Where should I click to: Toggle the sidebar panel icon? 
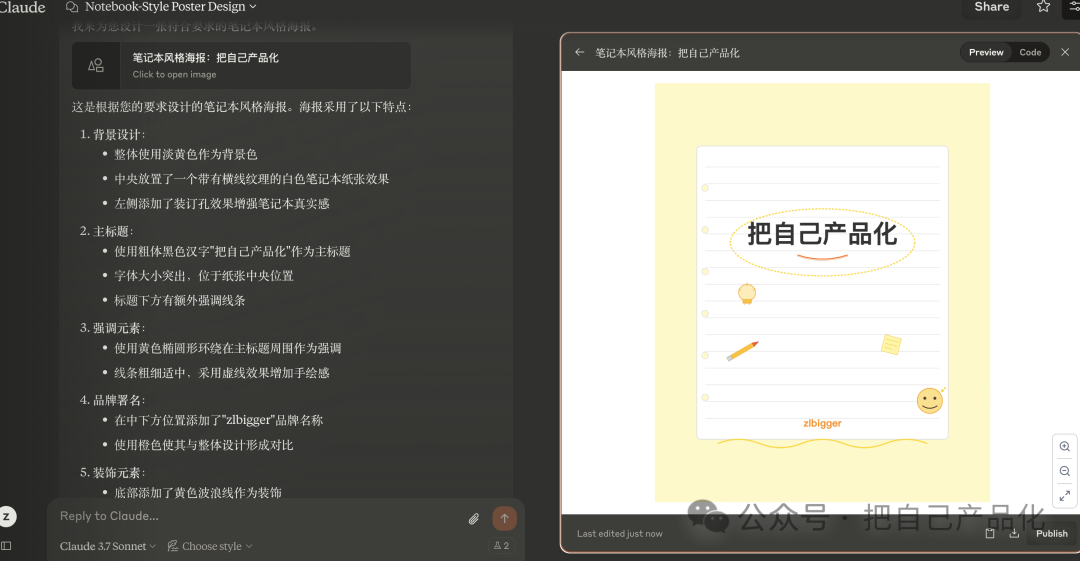click(x=6, y=546)
